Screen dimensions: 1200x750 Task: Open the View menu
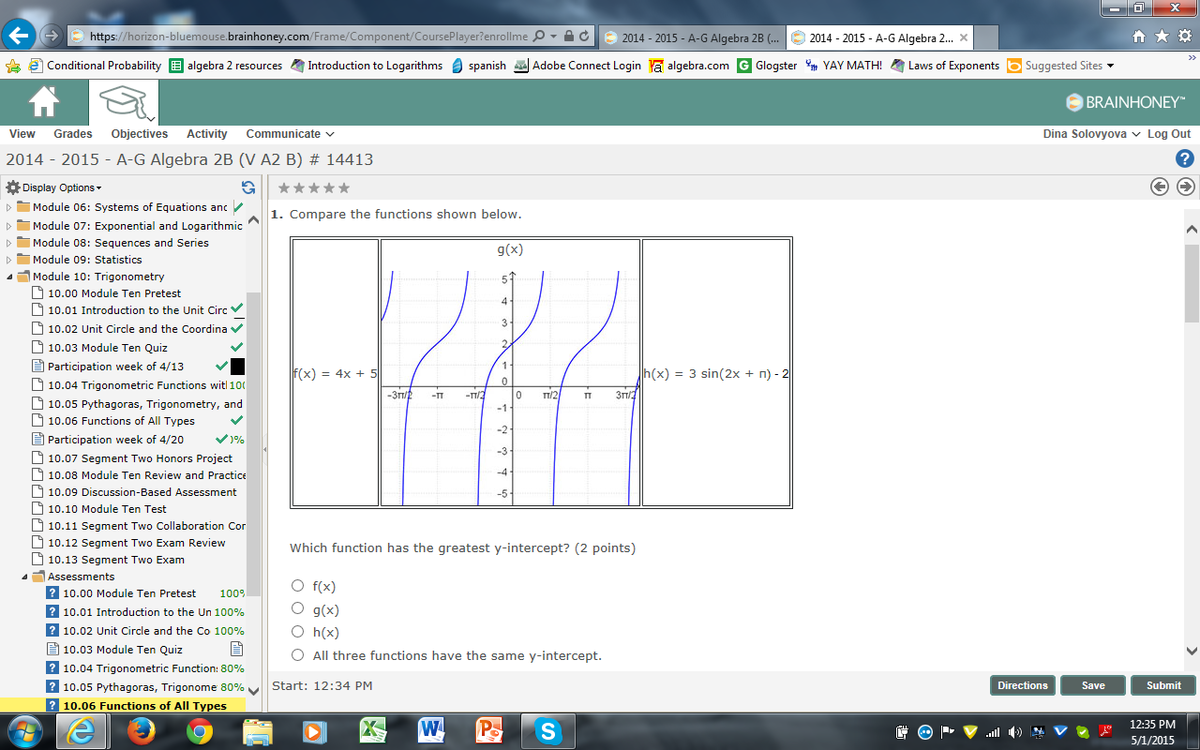pyautogui.click(x=22, y=133)
